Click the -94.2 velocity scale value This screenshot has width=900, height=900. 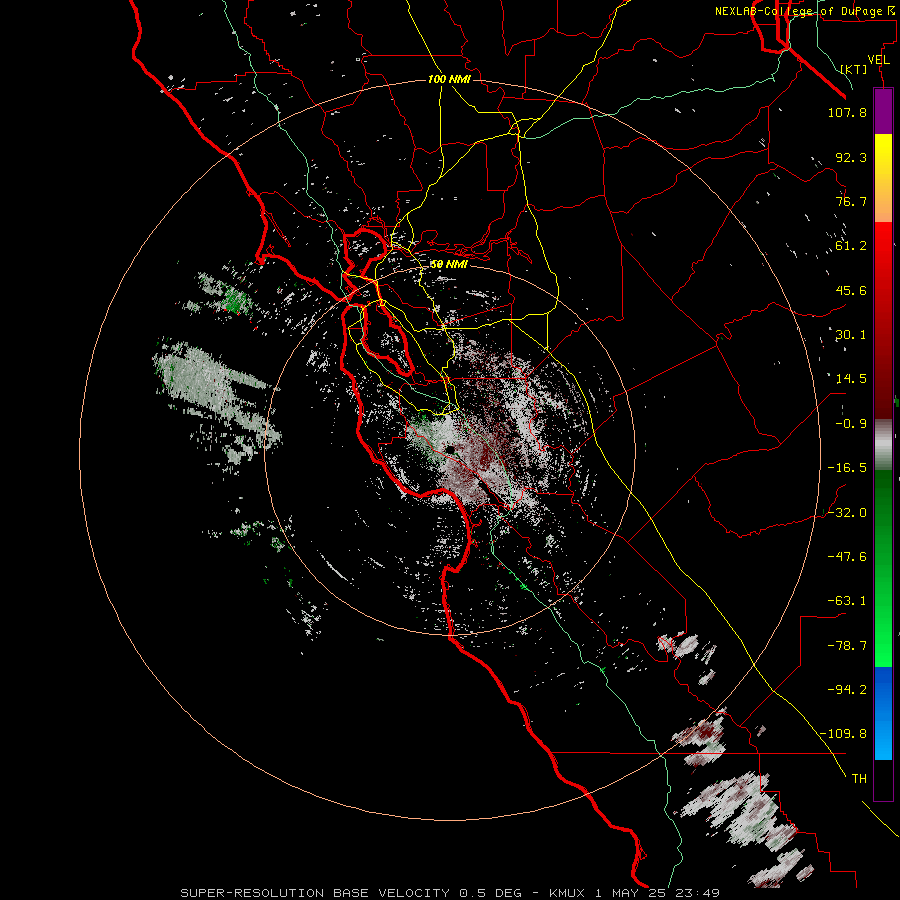847,689
